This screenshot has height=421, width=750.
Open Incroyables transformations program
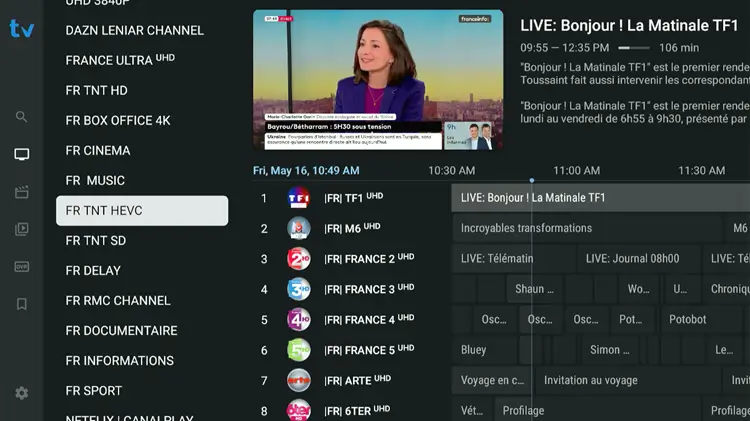coord(587,228)
